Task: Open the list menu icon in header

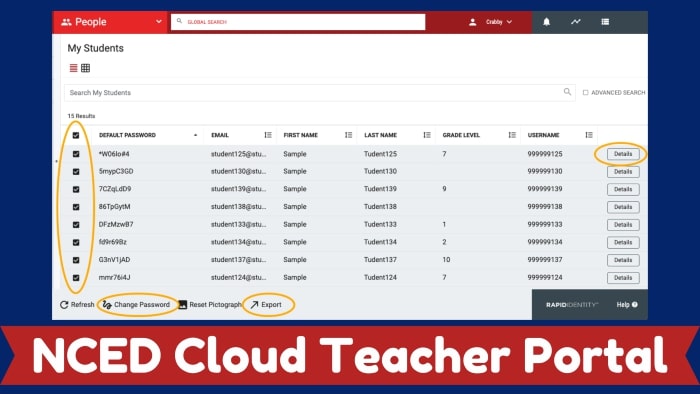Action: click(x=605, y=21)
